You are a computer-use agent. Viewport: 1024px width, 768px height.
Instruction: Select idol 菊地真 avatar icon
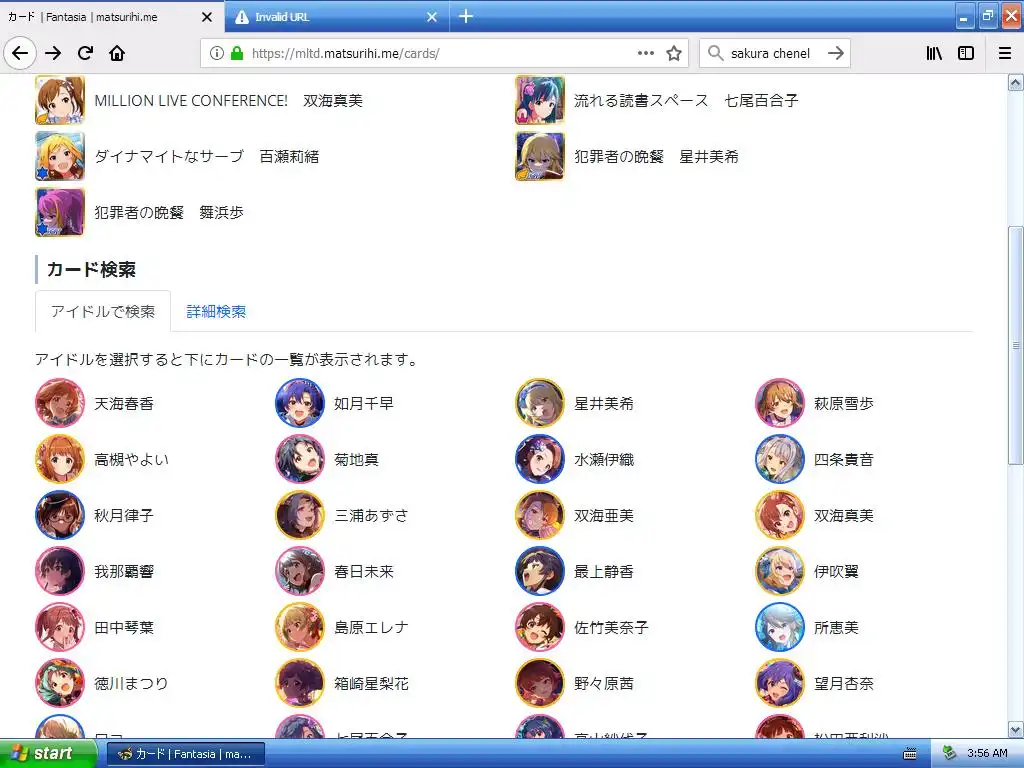coord(300,459)
